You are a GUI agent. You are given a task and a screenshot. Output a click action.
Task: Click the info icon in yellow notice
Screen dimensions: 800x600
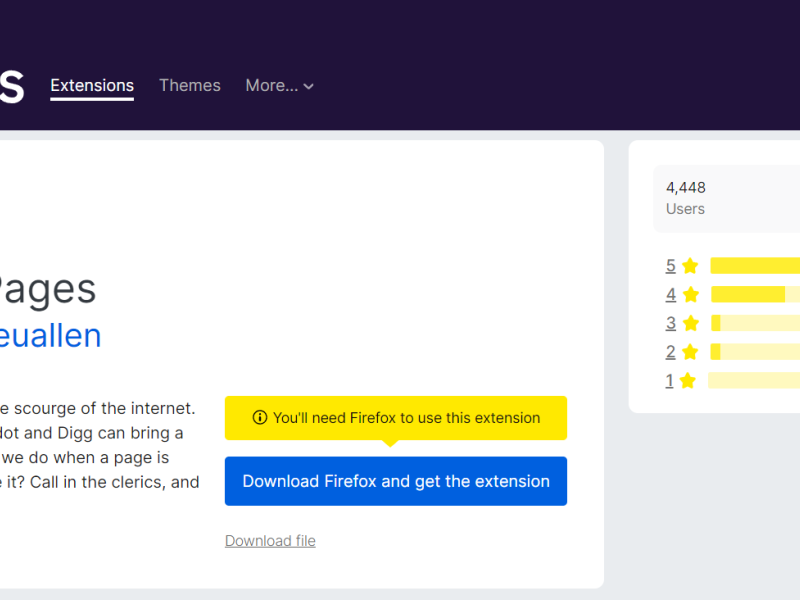click(x=260, y=417)
